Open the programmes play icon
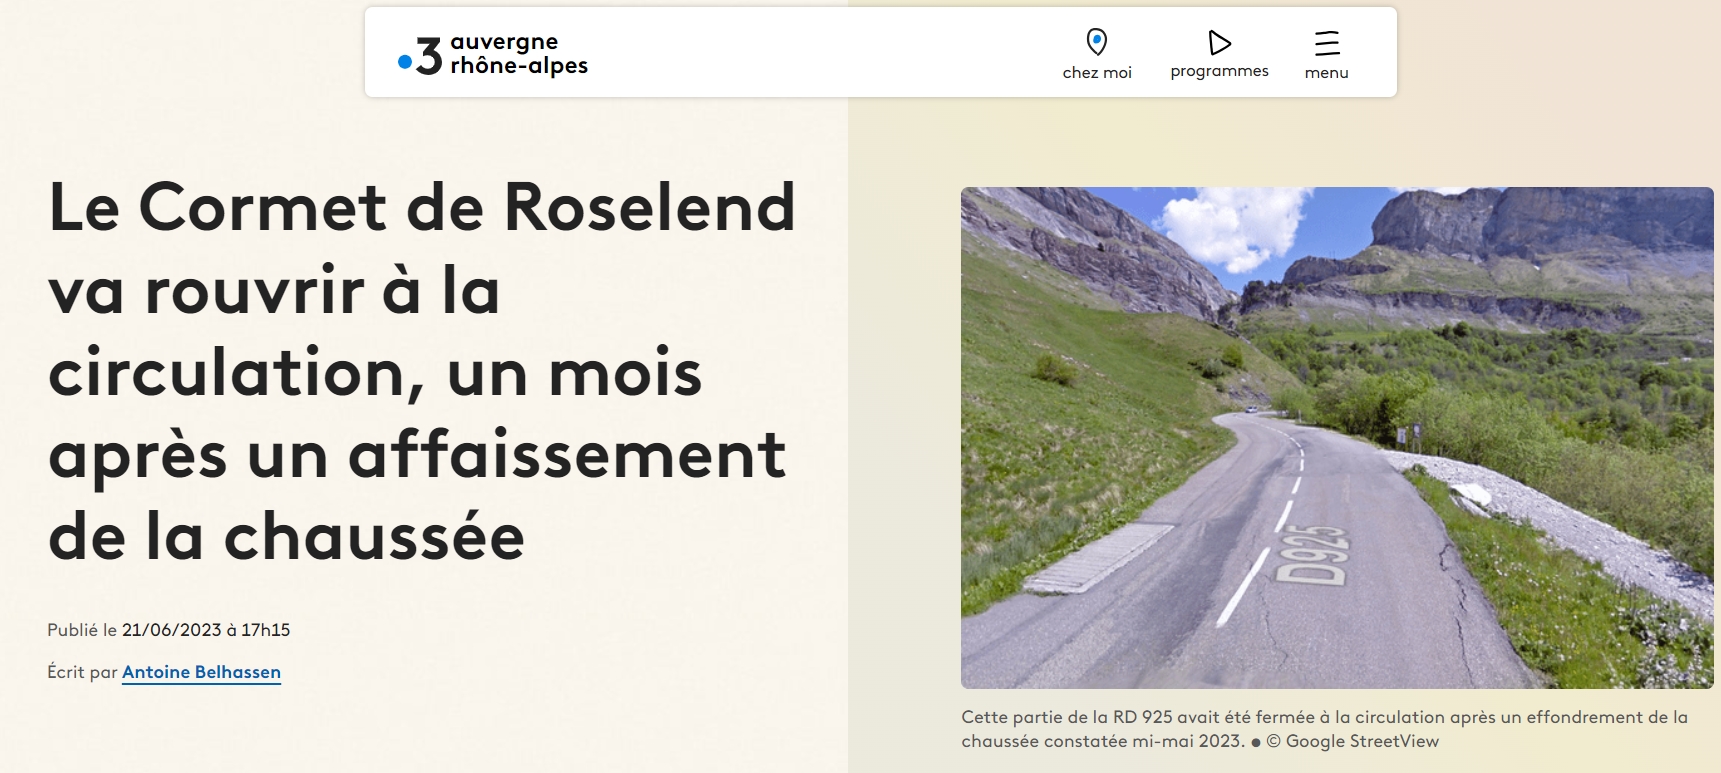This screenshot has height=773, width=1721. click(1219, 42)
